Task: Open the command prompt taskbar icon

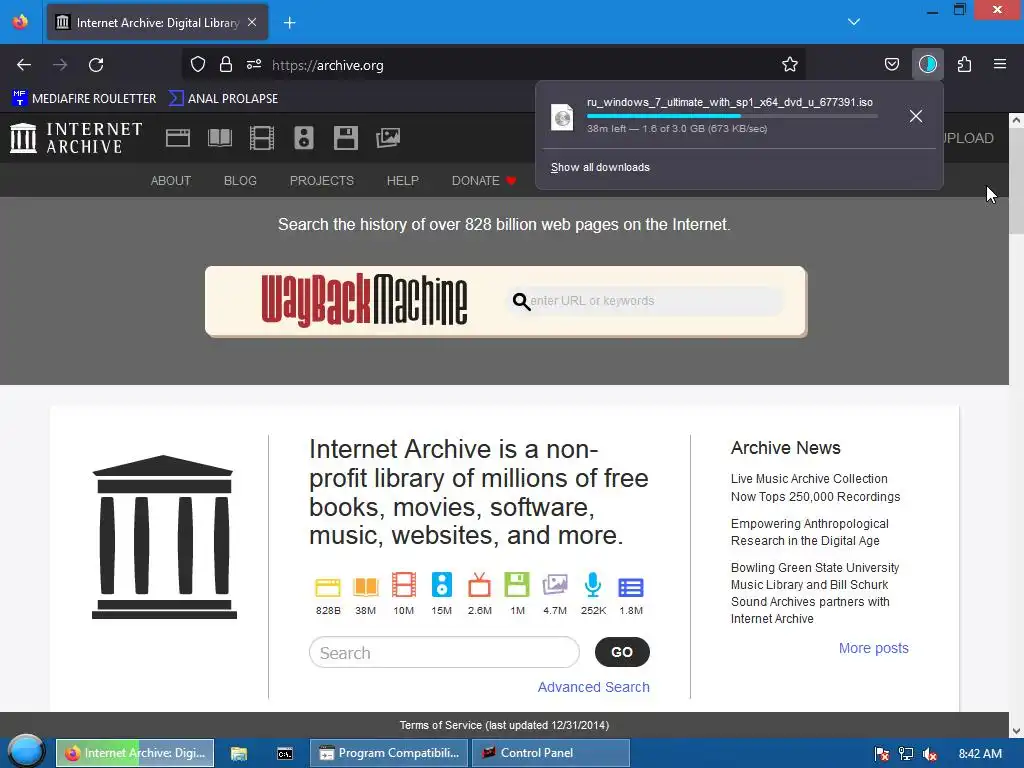Action: coord(285,753)
